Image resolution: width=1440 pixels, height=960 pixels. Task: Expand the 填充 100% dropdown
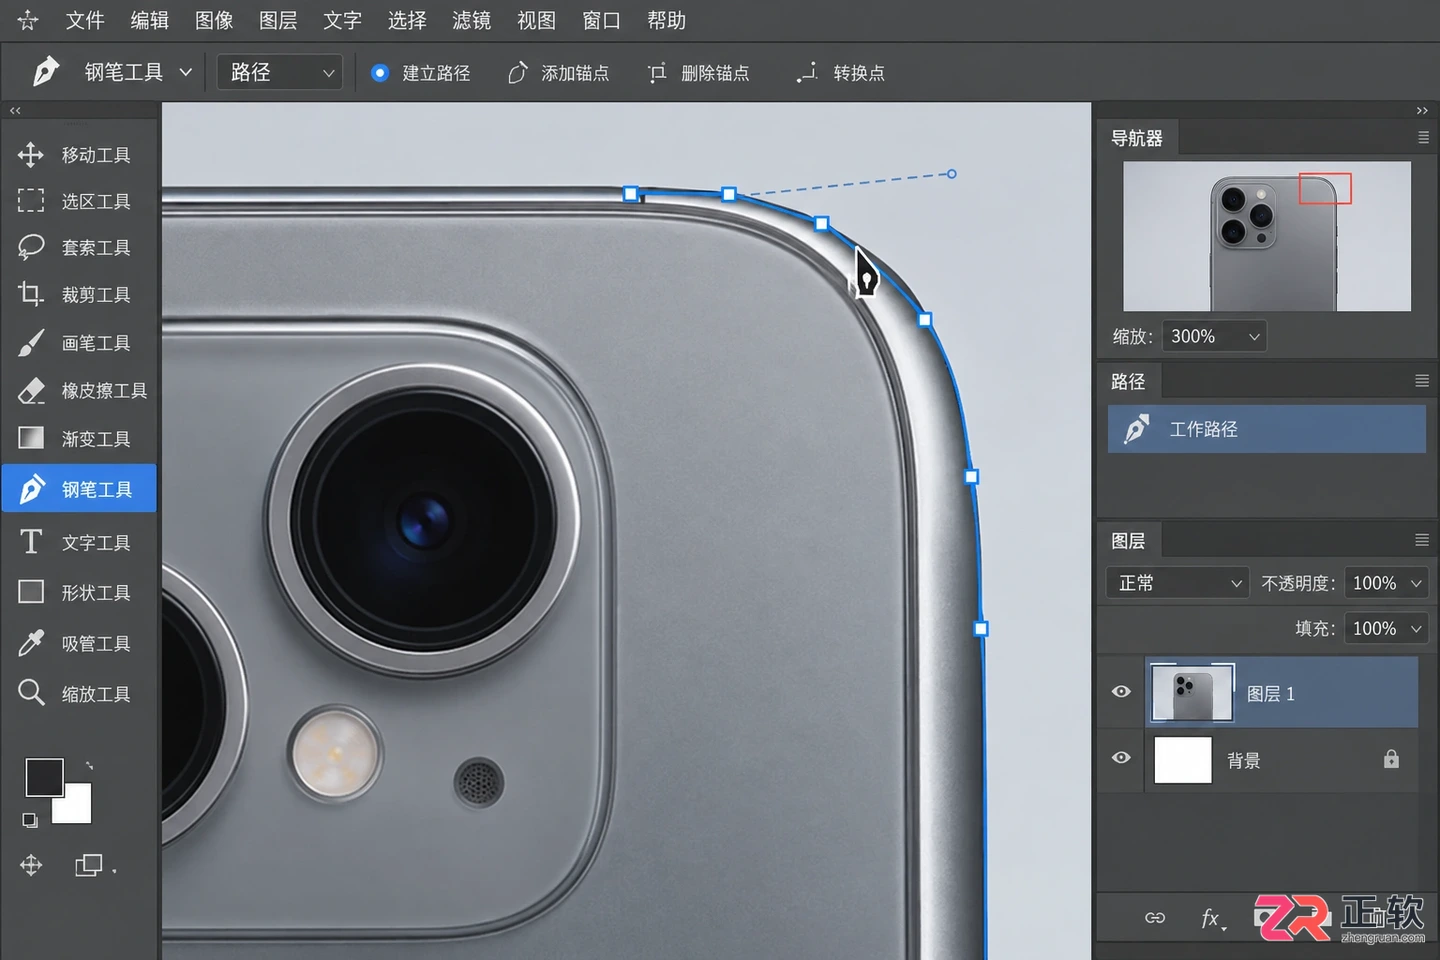[x=1386, y=628]
